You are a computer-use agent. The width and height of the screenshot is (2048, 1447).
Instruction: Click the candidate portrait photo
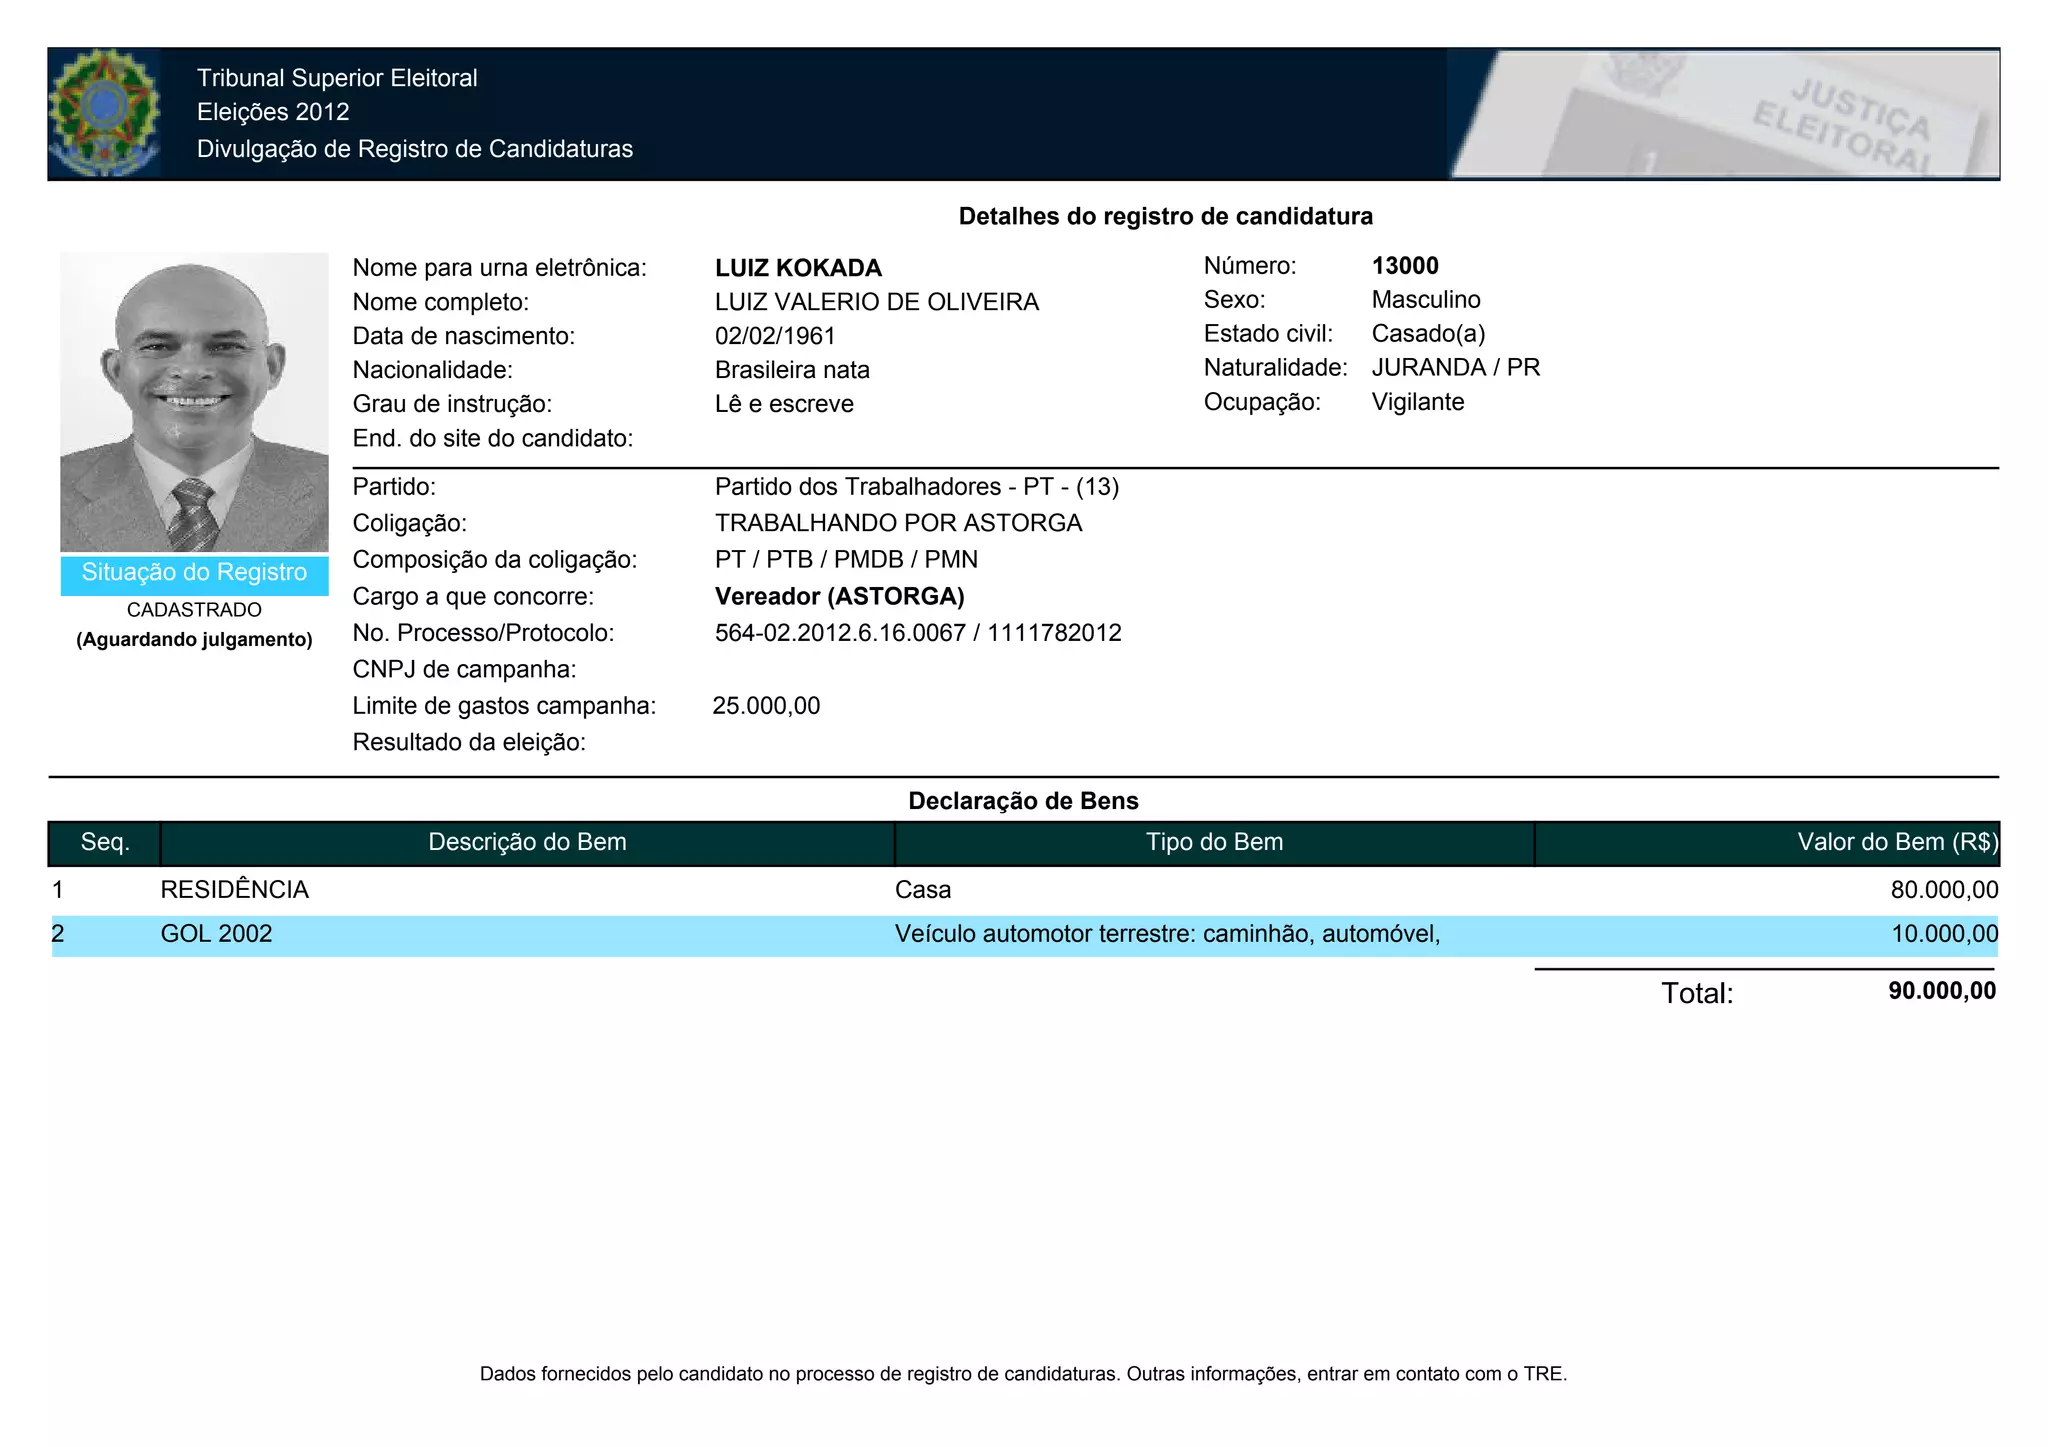pos(194,402)
